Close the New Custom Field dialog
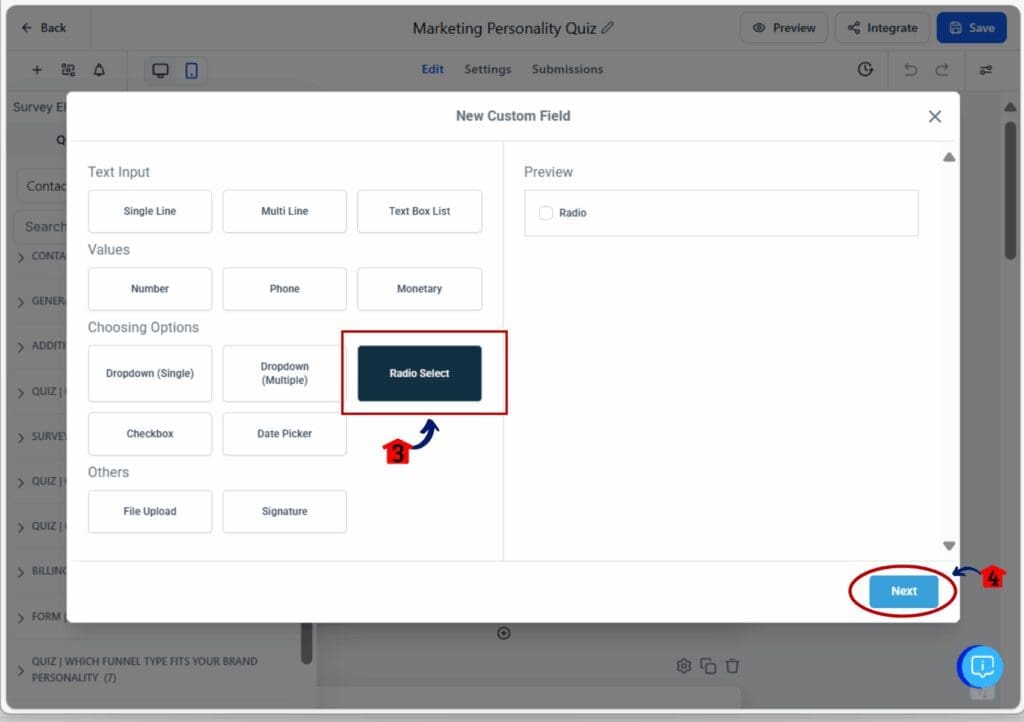The image size is (1024, 722). pos(935,116)
